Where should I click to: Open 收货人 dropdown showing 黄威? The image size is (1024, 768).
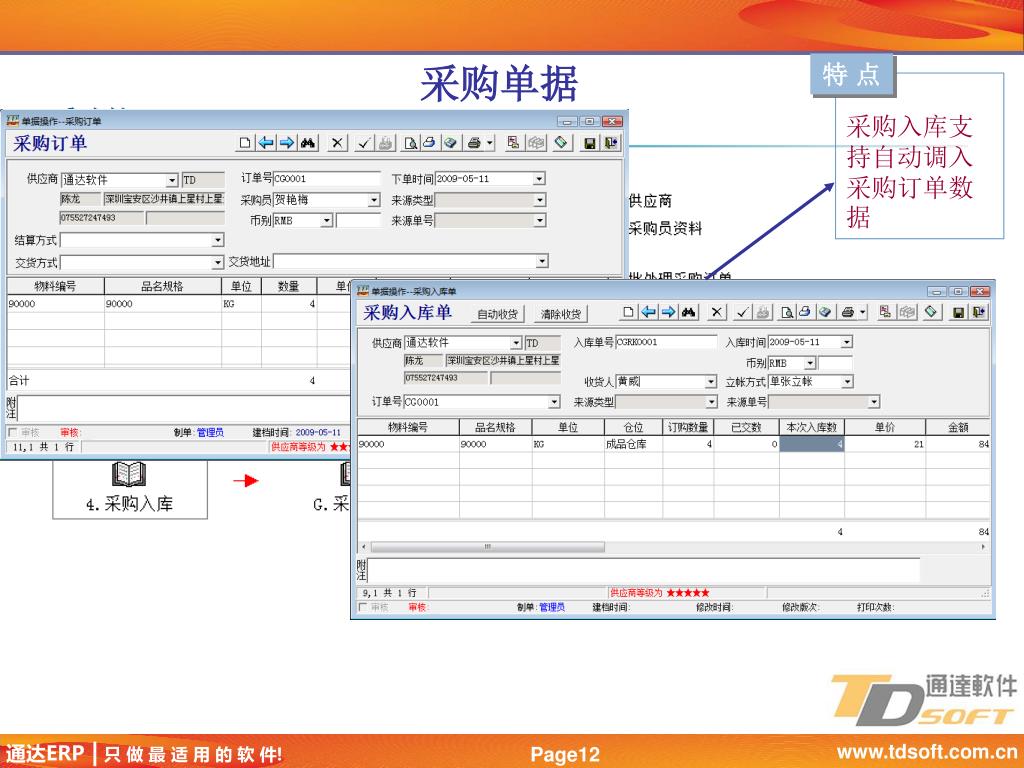click(711, 381)
